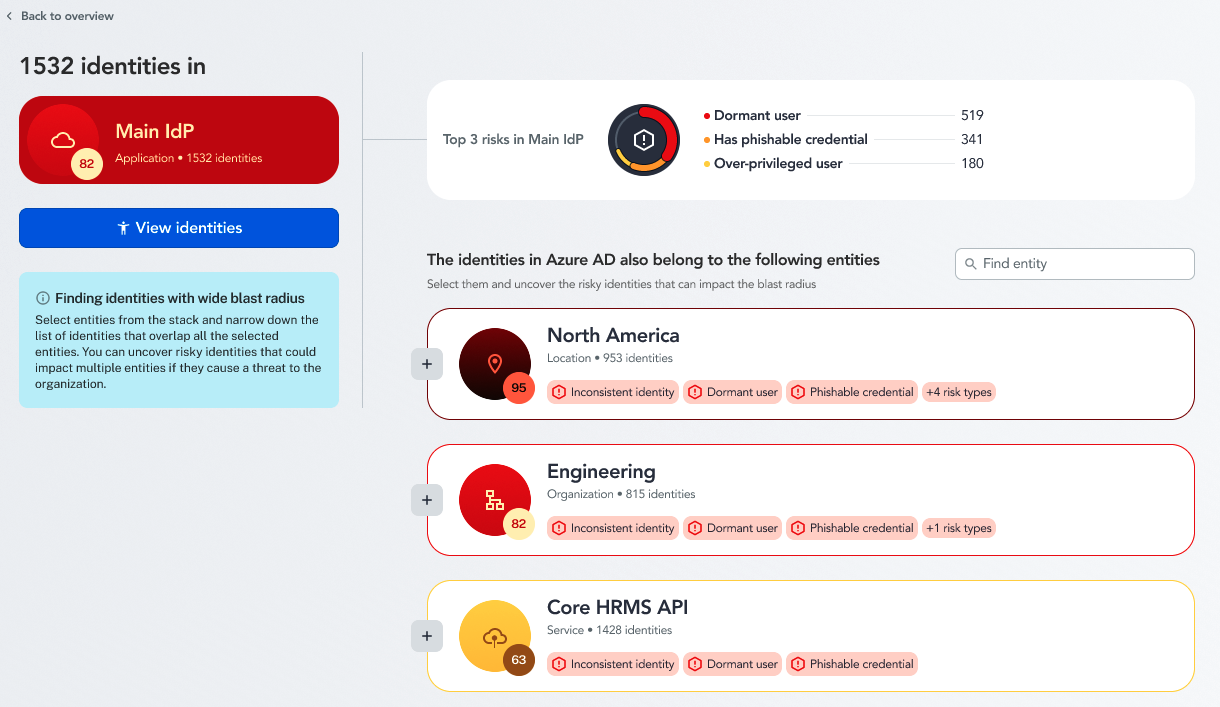Click the Main IdP cloud icon
Image resolution: width=1220 pixels, height=707 pixels.
tap(63, 140)
